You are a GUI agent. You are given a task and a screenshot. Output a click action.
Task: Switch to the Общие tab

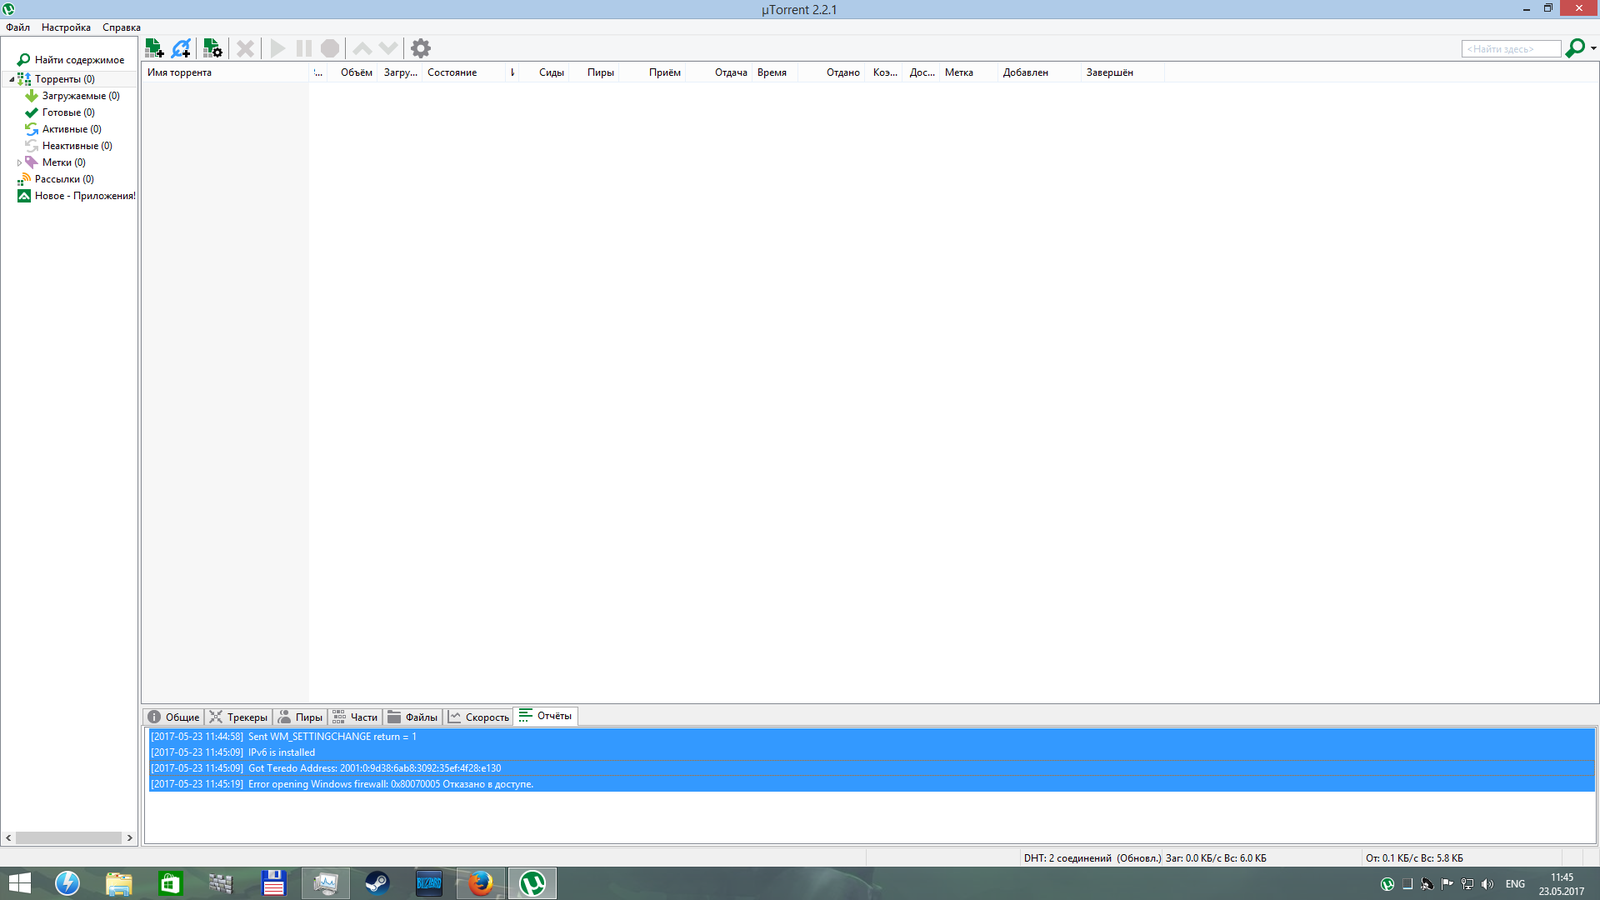[174, 717]
